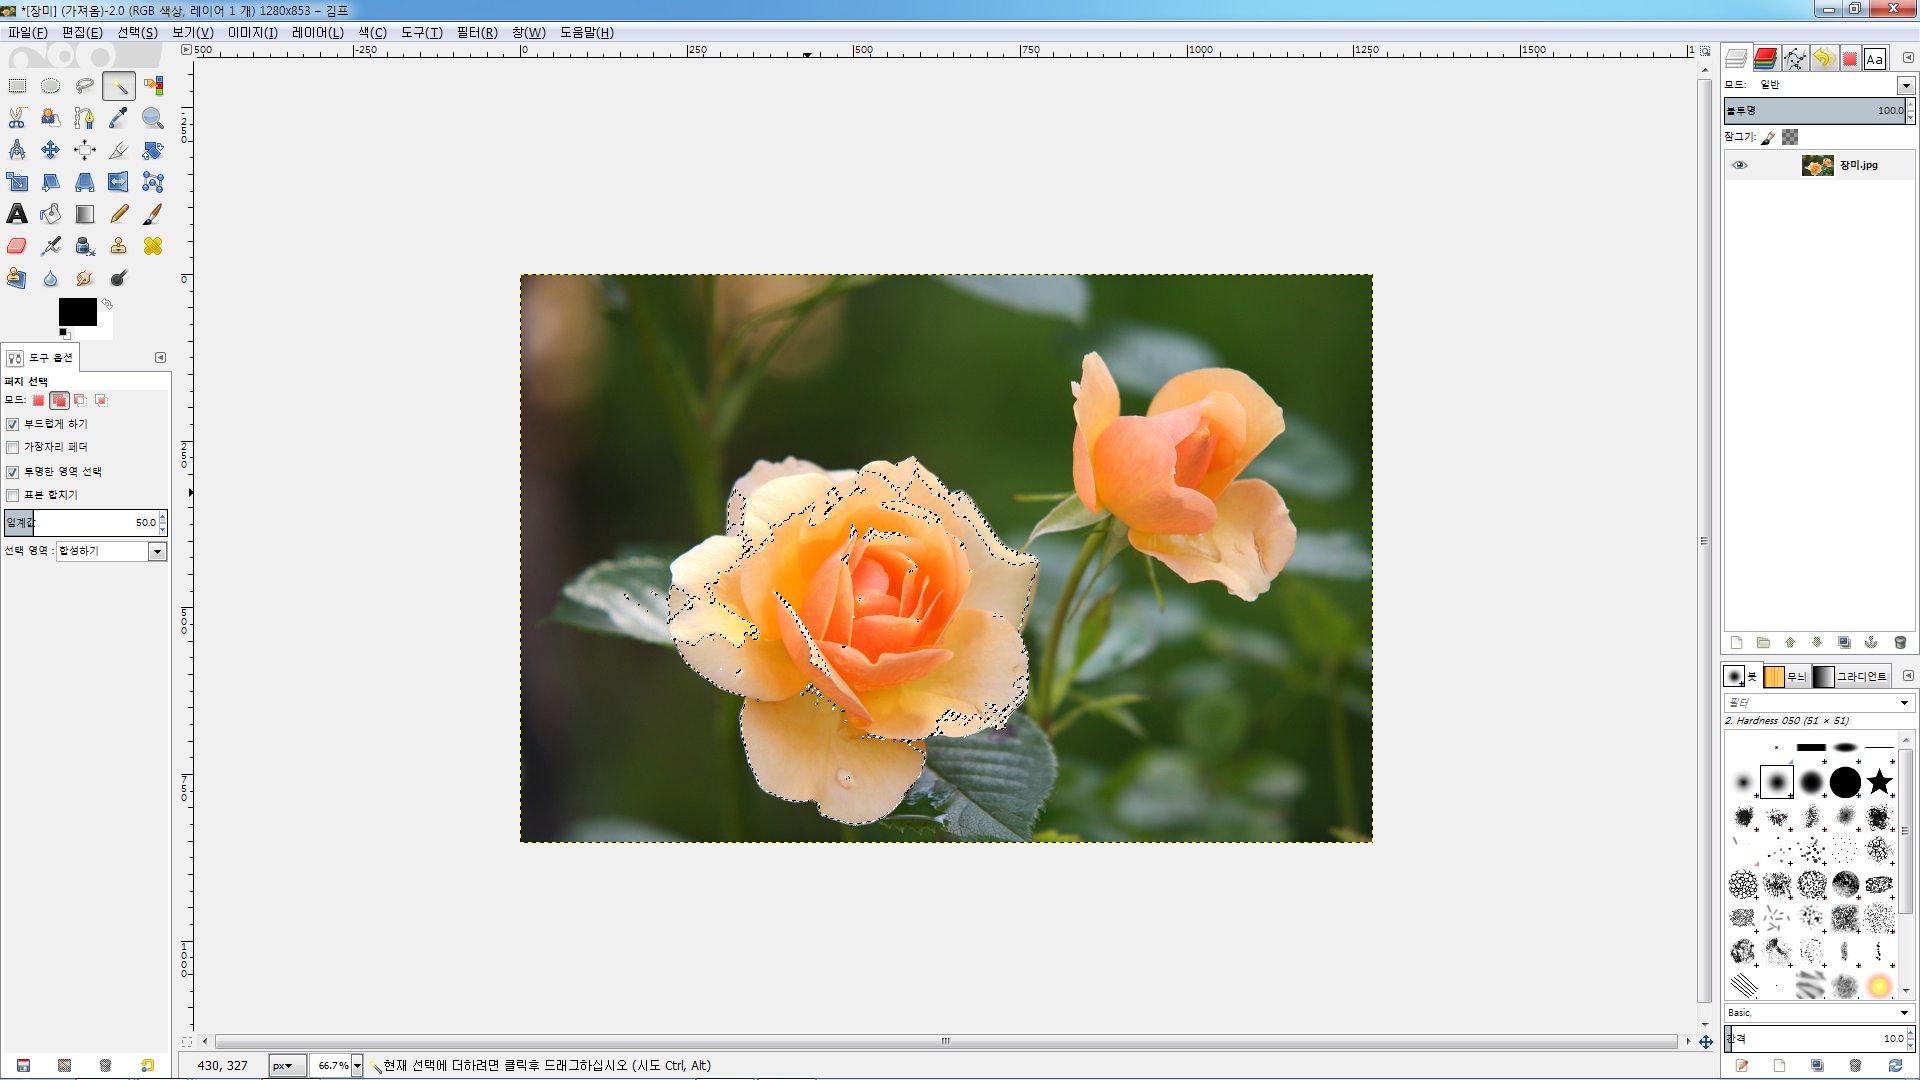1920x1080 pixels.
Task: Select the Bucket Fill tool
Action: pyautogui.click(x=51, y=214)
